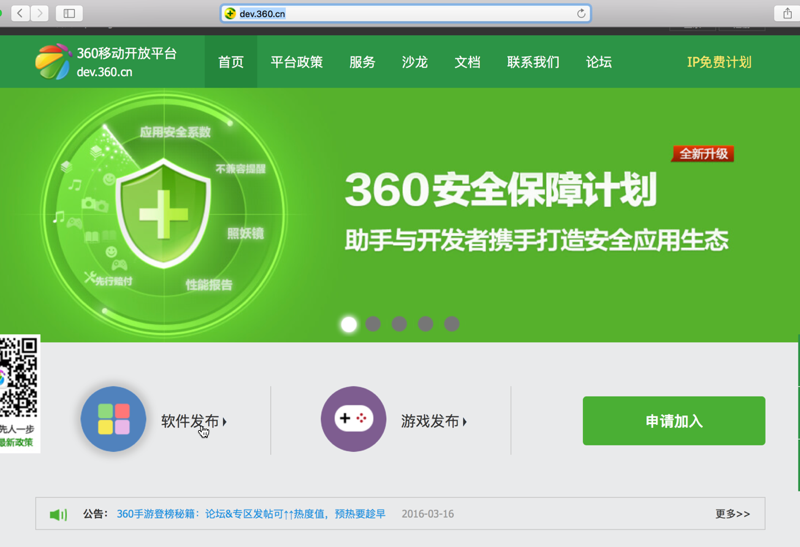Click the 360 mobile open platform logo
Screen dimensions: 800x547
[x=54, y=62]
